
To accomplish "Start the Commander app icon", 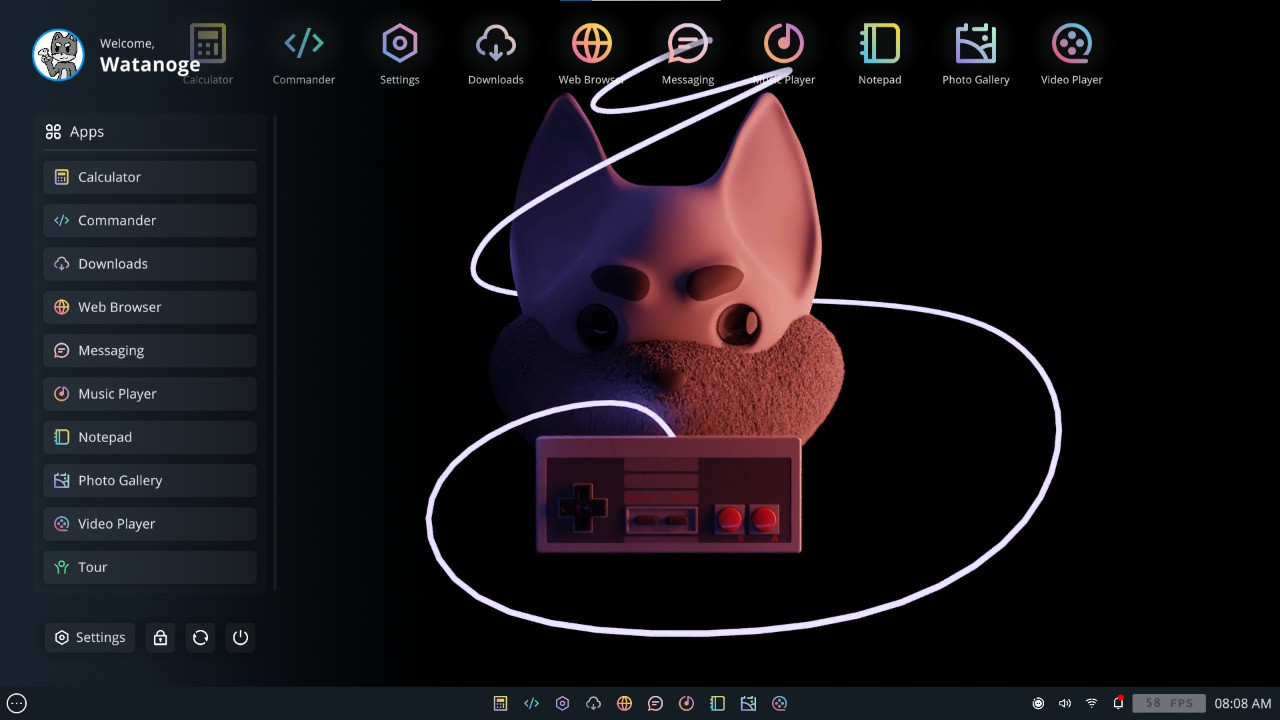I will 304,44.
